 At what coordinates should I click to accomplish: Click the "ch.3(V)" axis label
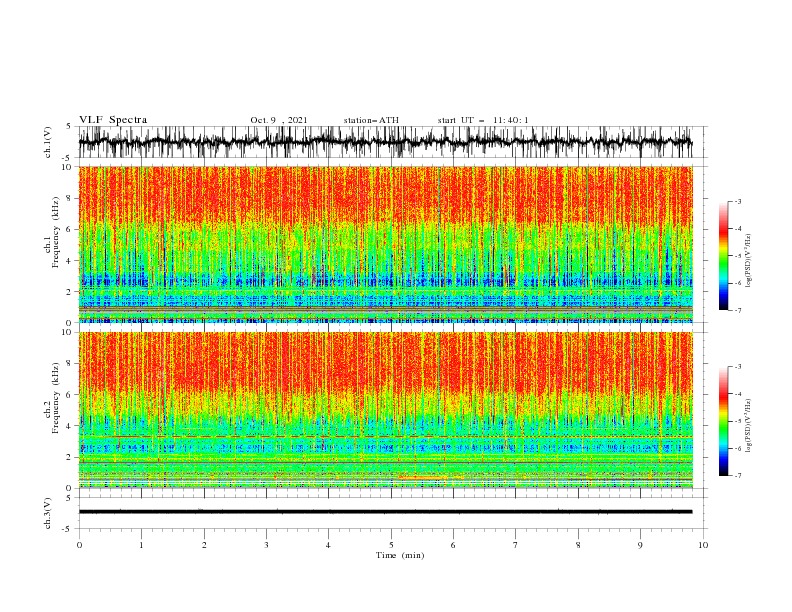point(48,513)
